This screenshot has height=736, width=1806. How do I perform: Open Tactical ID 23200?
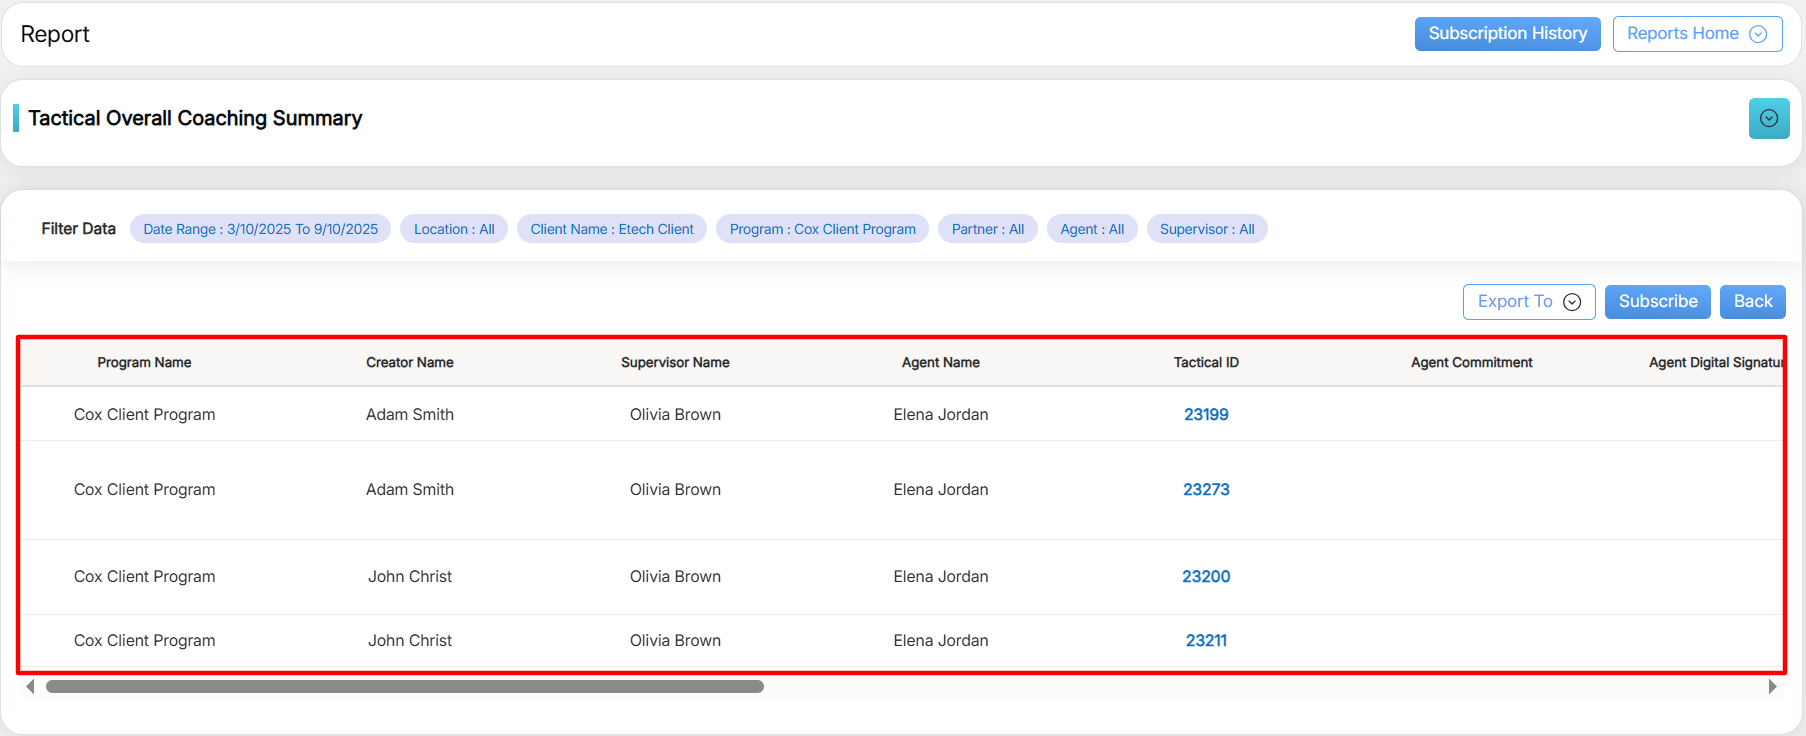1206,577
